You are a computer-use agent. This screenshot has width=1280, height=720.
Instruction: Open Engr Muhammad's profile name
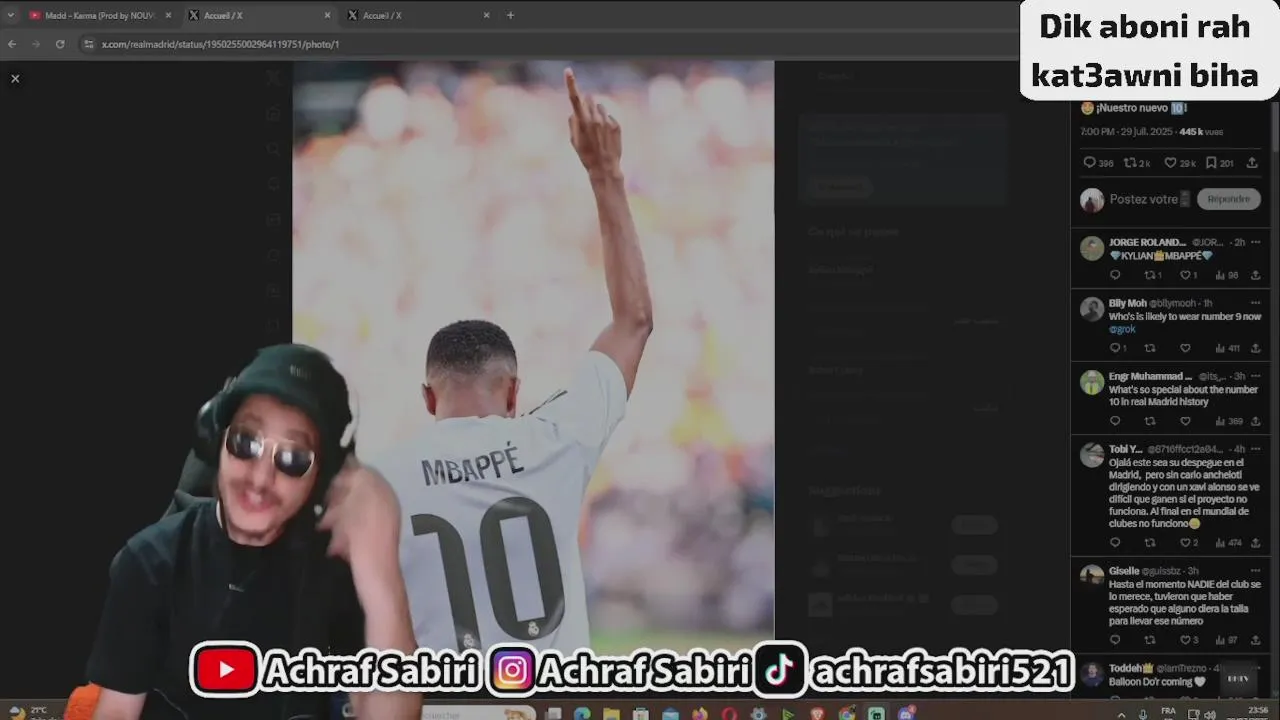pos(1150,376)
